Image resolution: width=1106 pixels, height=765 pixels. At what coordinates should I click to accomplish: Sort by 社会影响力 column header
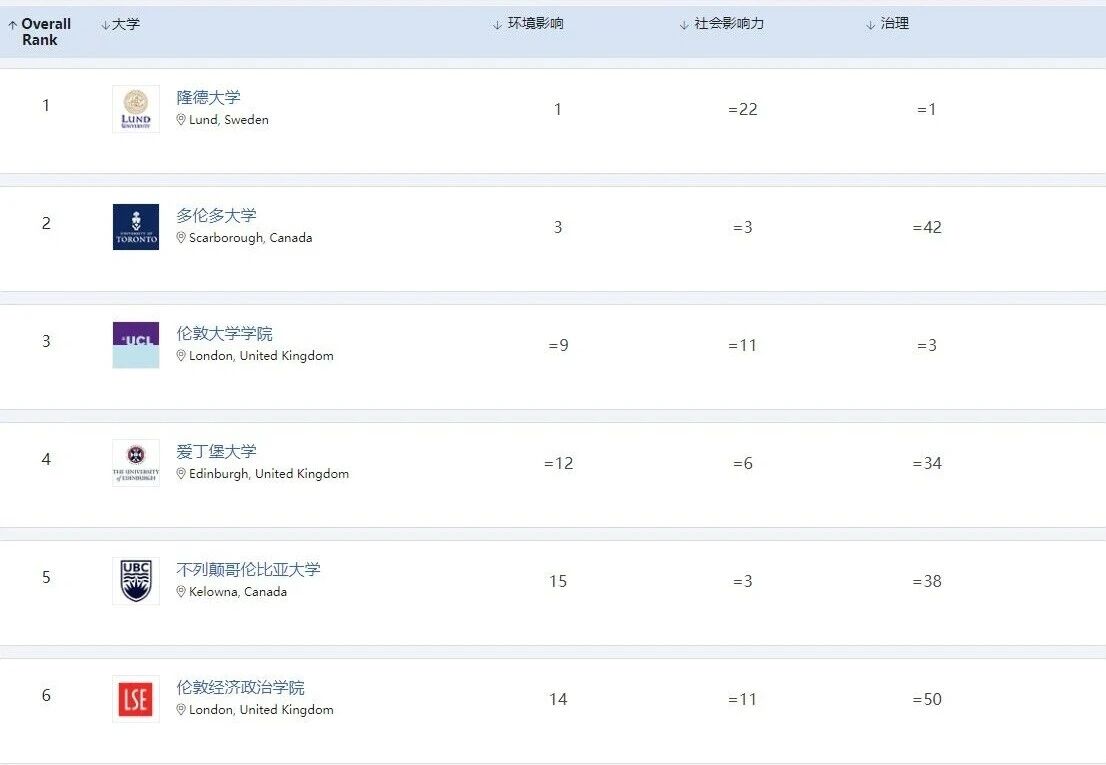pos(728,24)
